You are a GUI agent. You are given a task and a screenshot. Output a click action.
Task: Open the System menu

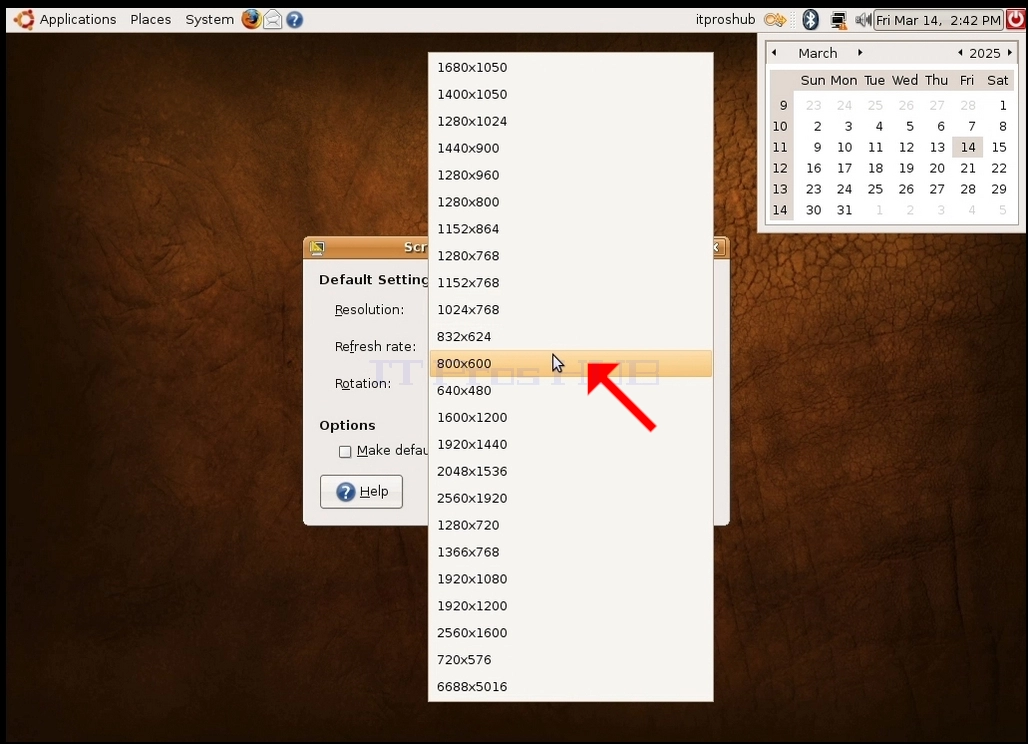click(209, 20)
